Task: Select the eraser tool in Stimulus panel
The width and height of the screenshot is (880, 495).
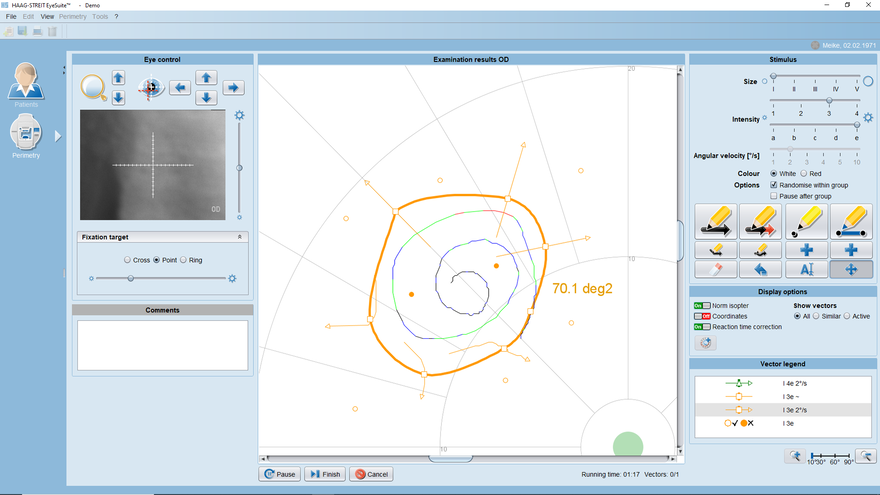Action: (x=714, y=269)
